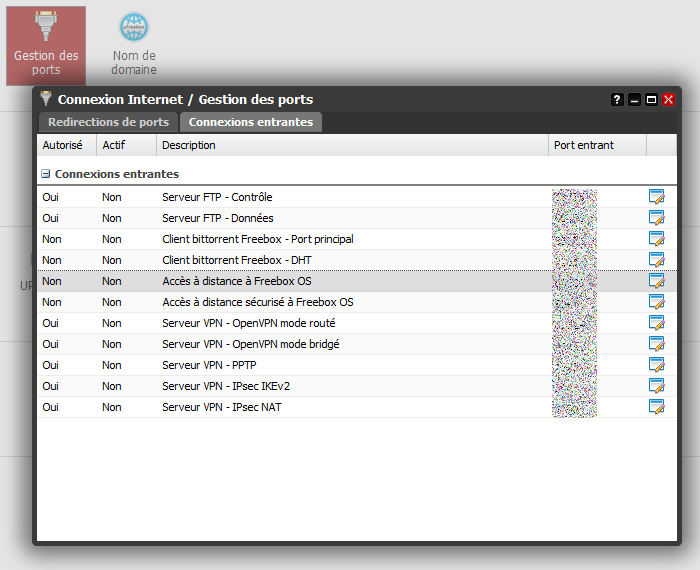
Task: Edit the Serveur VPN - IPsec NAT entry
Action: [x=657, y=407]
